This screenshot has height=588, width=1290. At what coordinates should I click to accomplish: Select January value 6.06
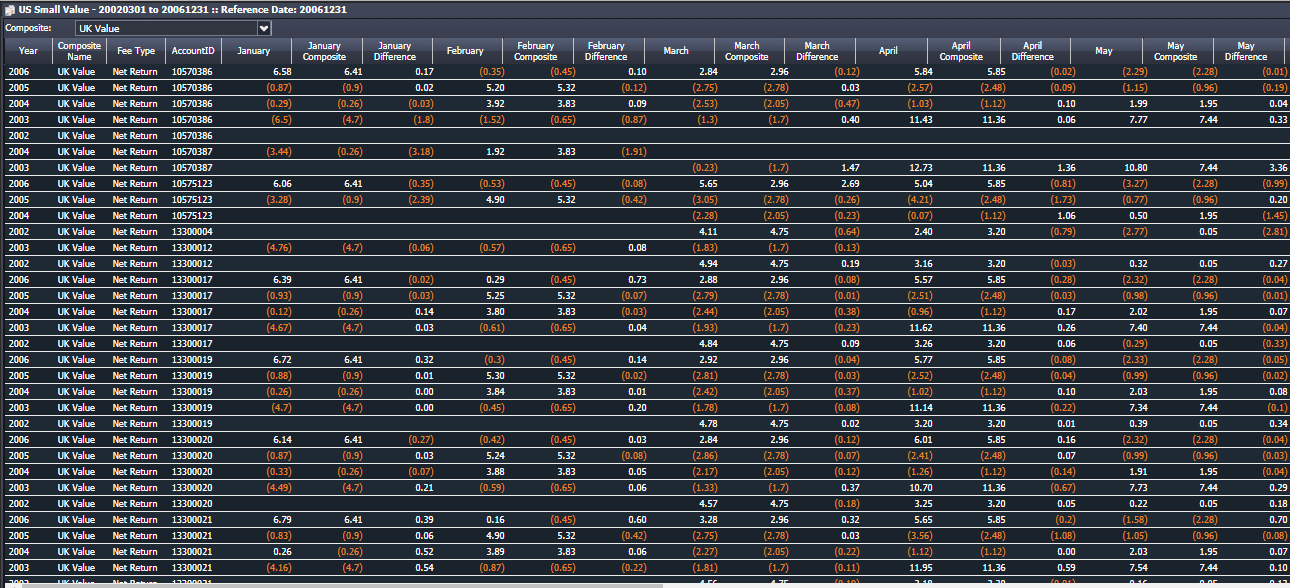pos(281,184)
